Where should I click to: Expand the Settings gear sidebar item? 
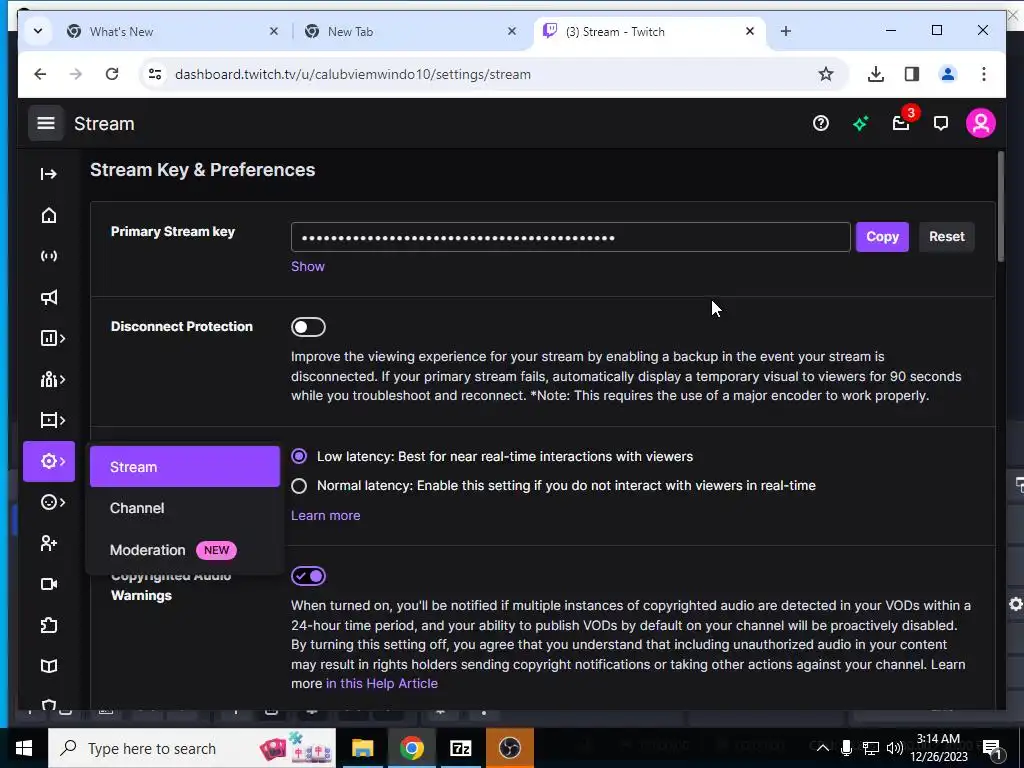[x=49, y=461]
